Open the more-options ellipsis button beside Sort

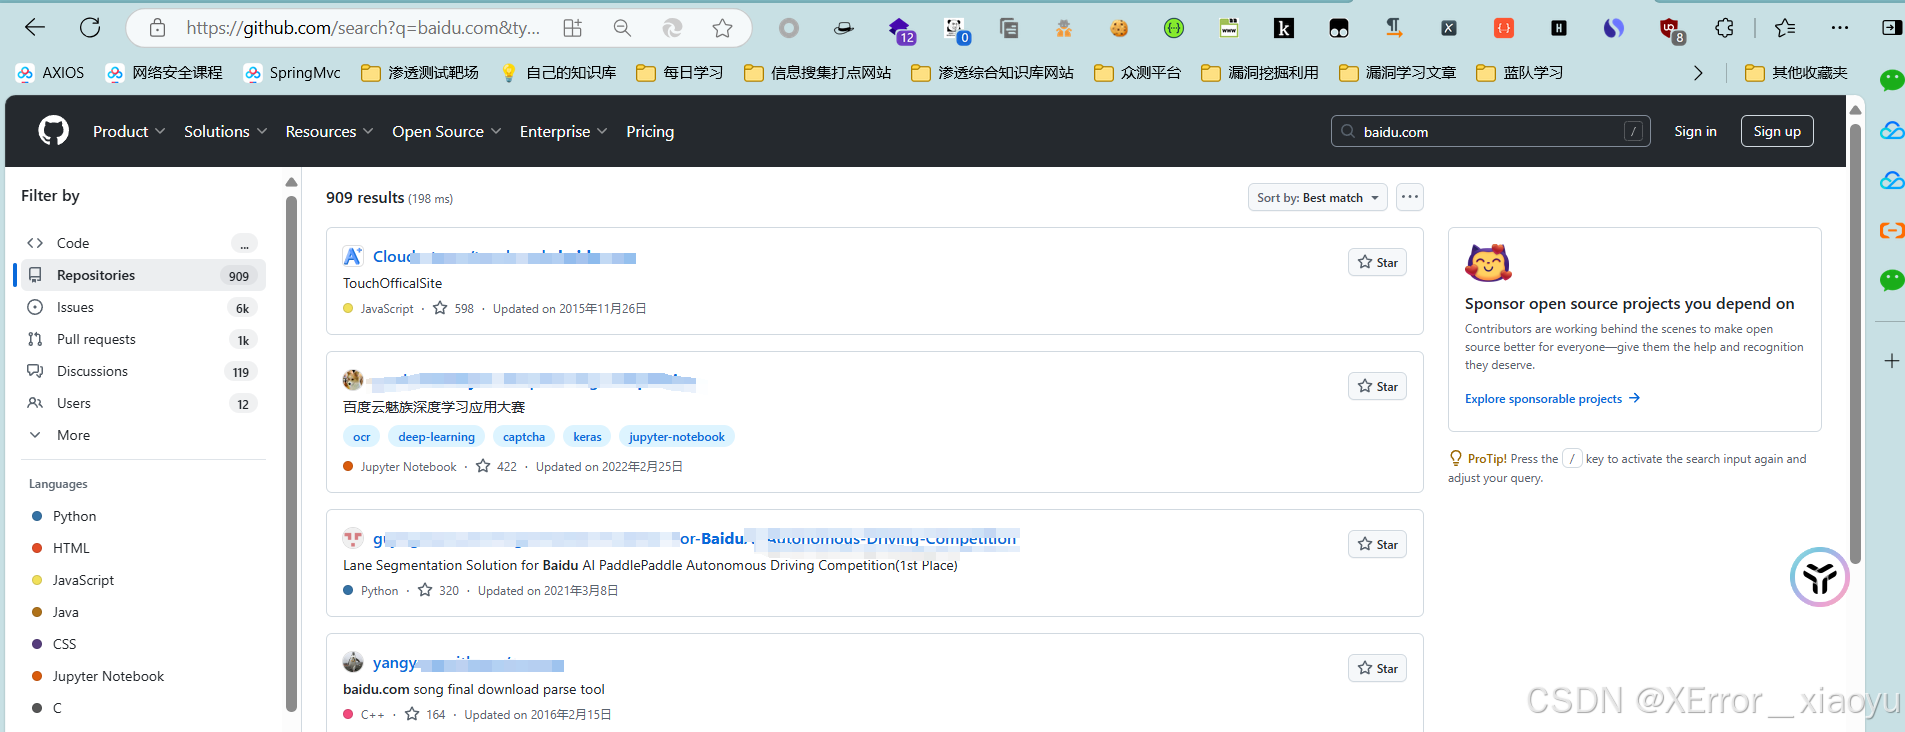tap(1410, 197)
